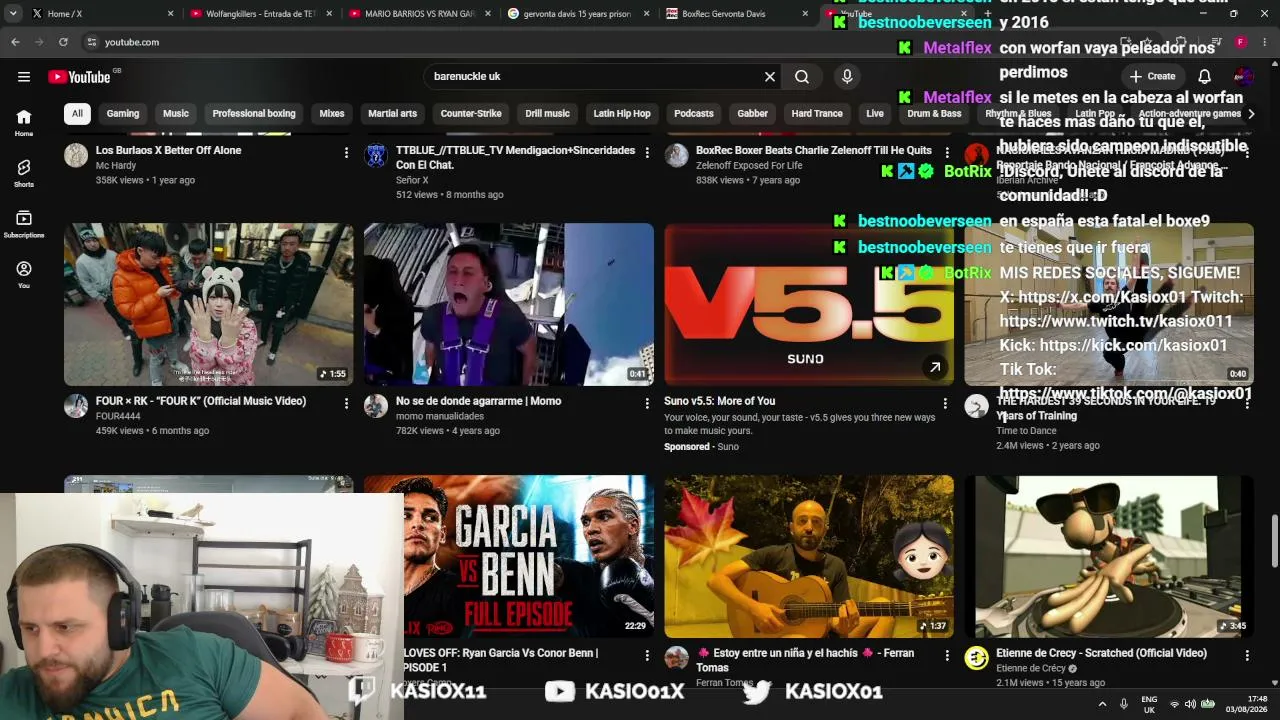
Task: Play the Etienne de Crecy Scratched thumbnail
Action: point(1109,556)
